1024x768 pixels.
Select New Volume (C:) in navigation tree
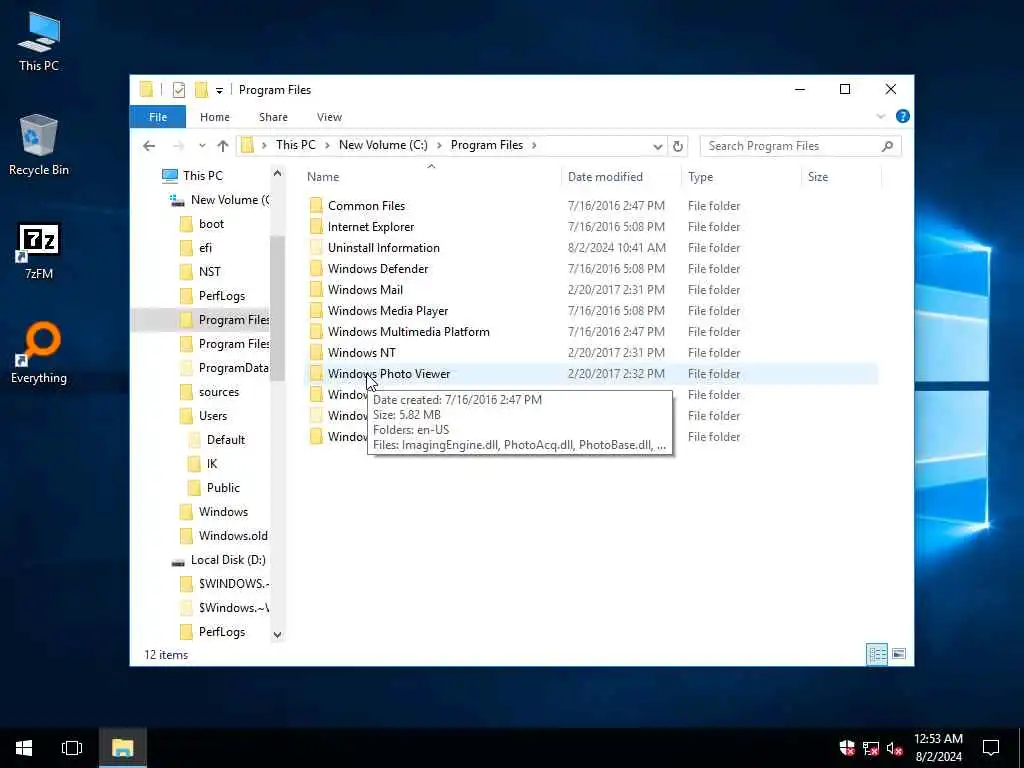(x=229, y=200)
